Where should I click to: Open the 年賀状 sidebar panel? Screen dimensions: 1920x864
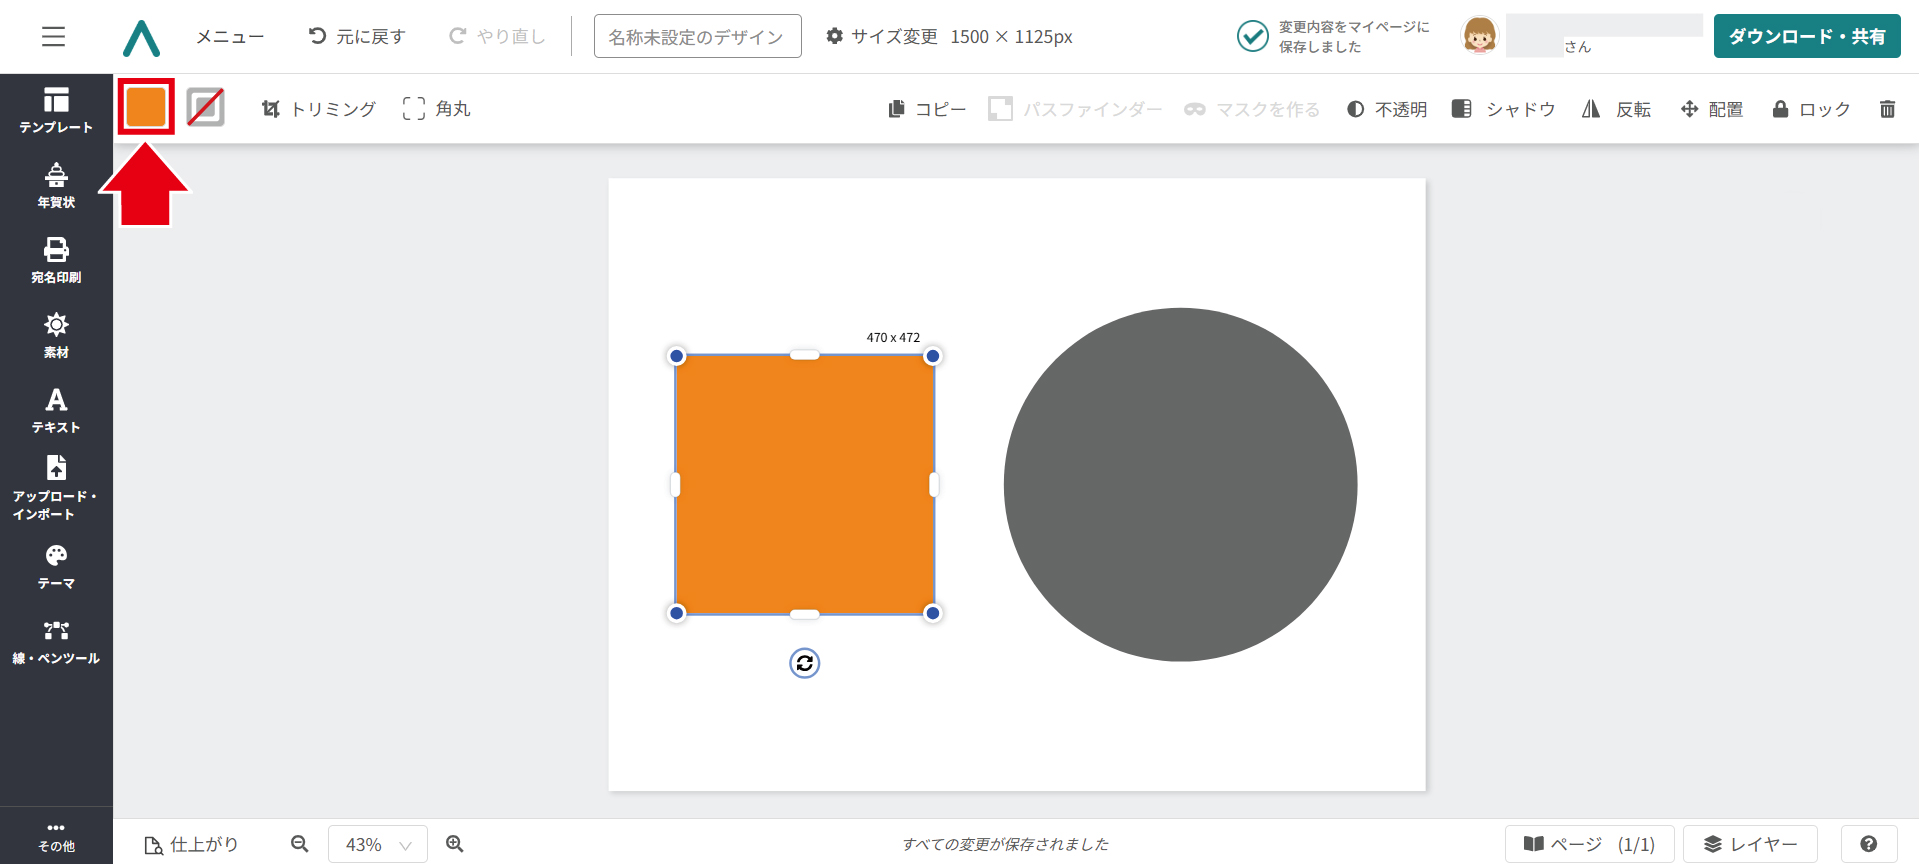click(56, 186)
